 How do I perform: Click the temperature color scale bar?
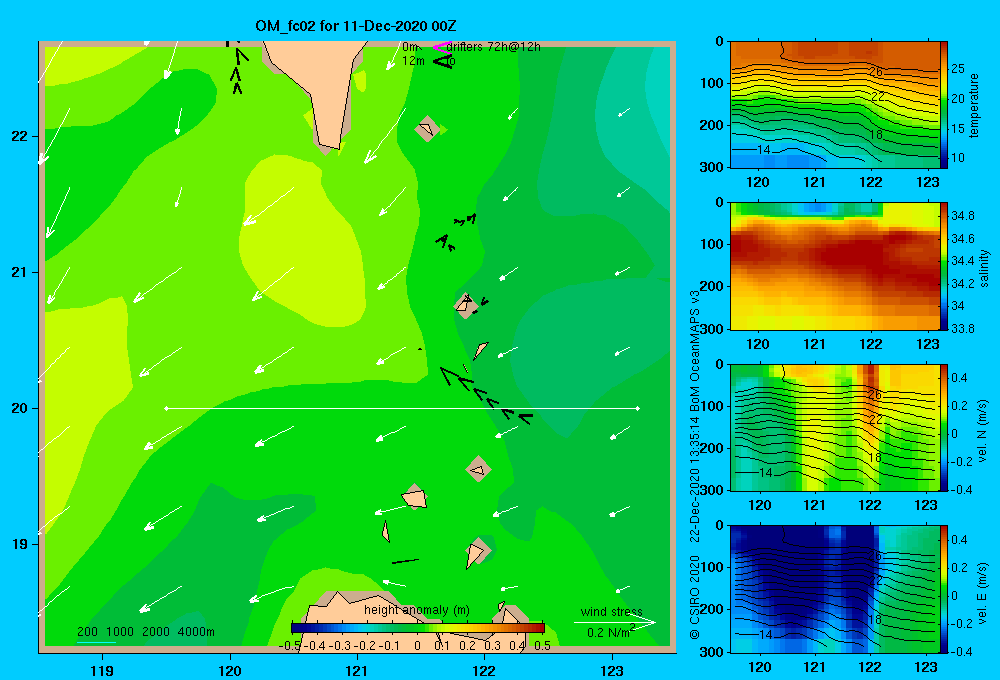943,104
